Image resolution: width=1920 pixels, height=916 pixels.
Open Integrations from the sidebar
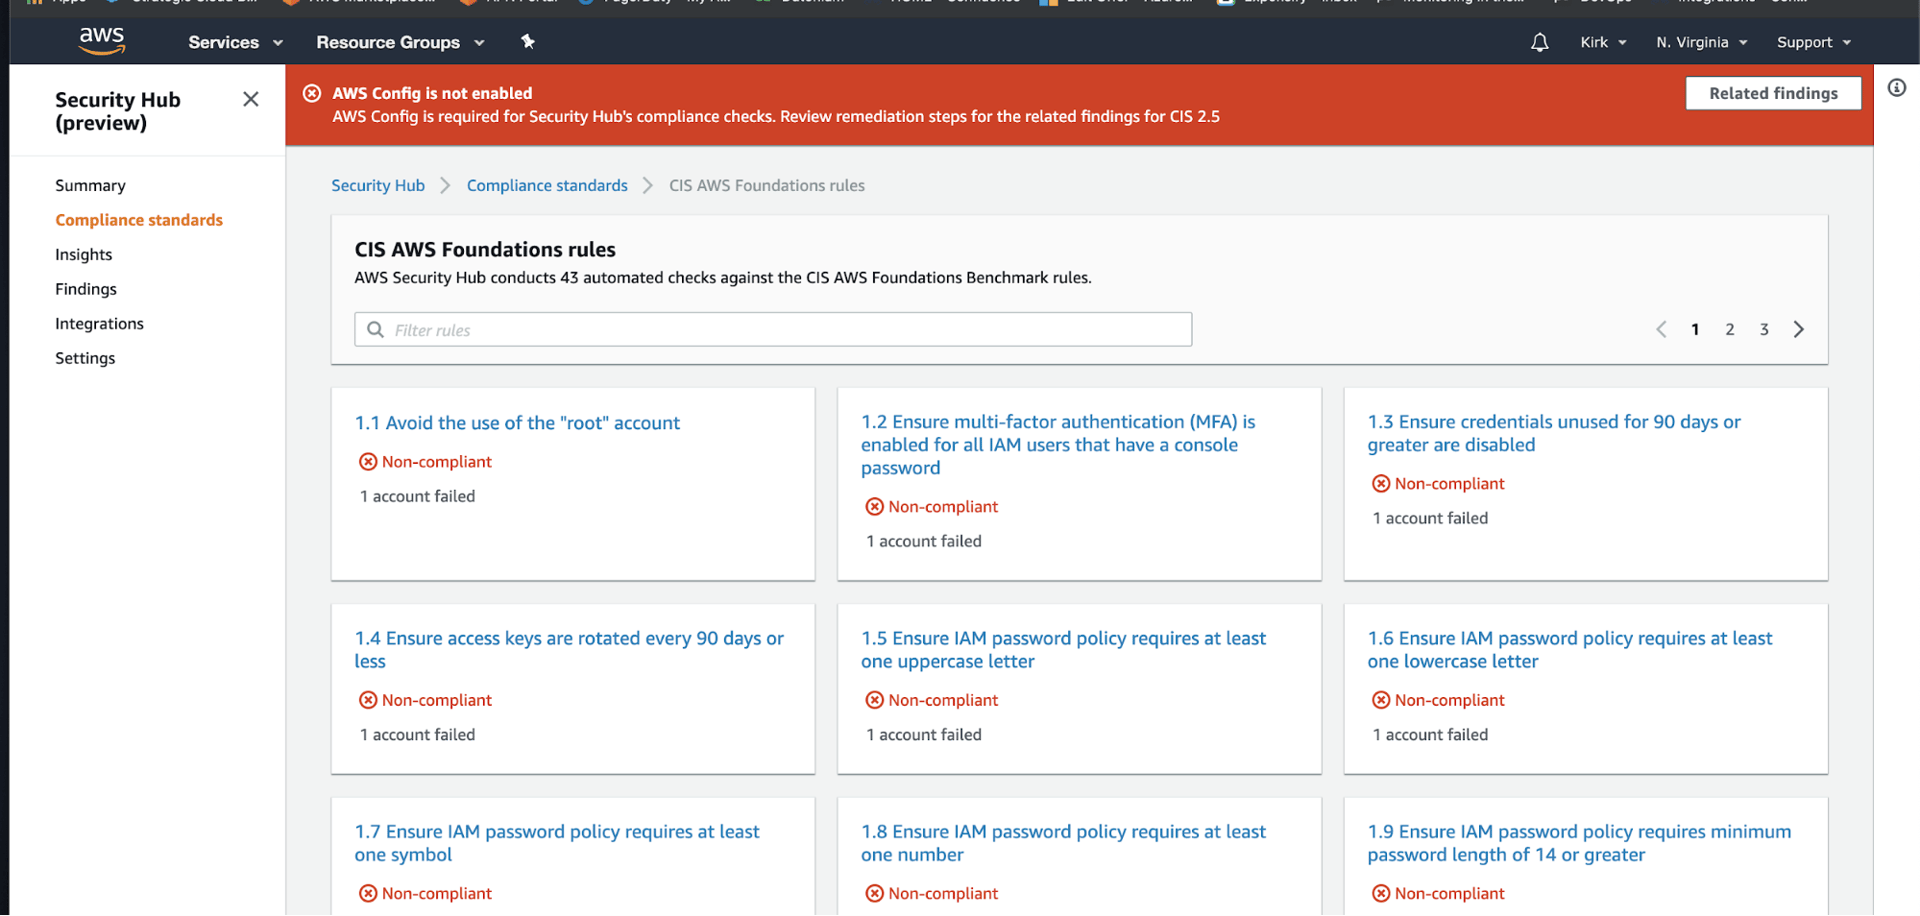tap(99, 324)
